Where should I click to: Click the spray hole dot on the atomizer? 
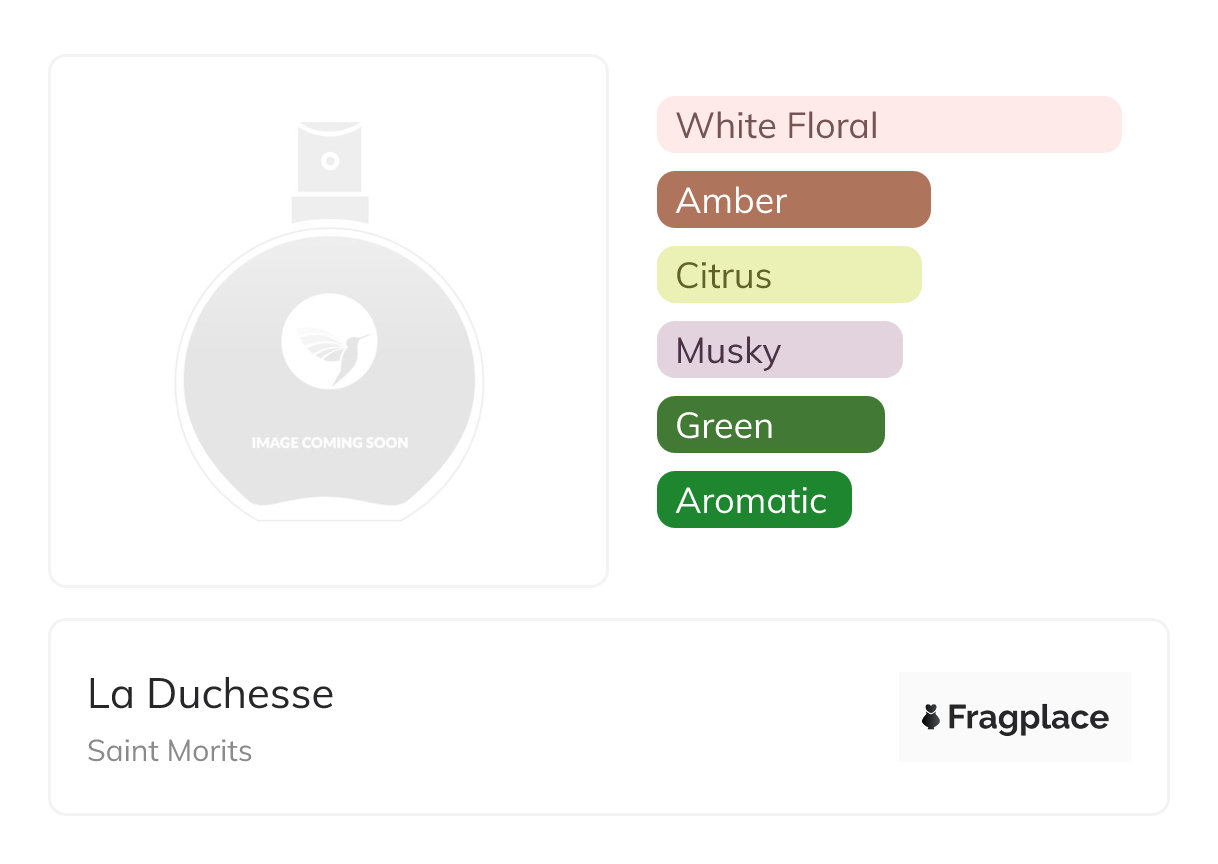[x=329, y=160]
